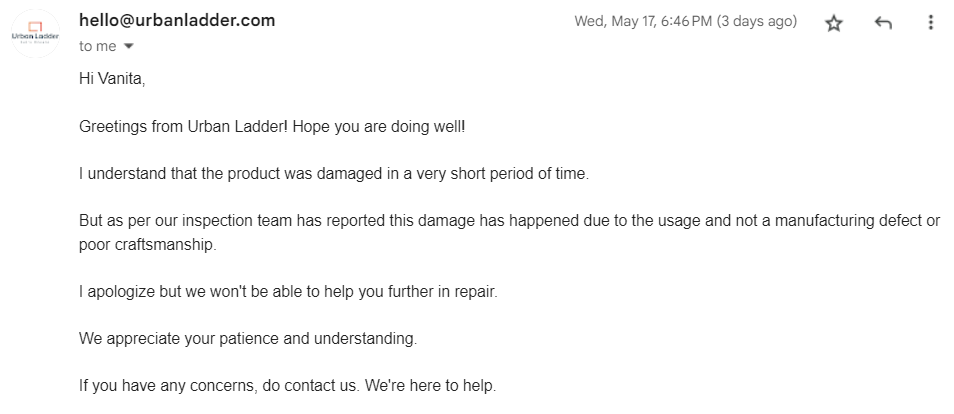The width and height of the screenshot is (954, 414).
Task: Click the "I apologize but we won't" sentence
Action: pos(288,292)
